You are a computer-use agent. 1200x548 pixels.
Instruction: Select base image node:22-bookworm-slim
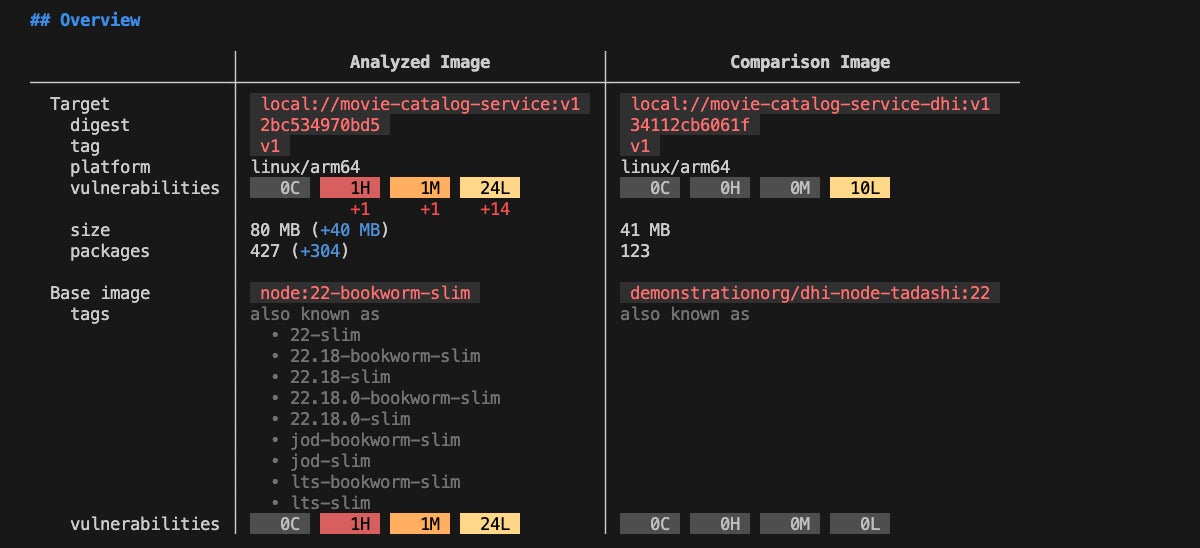click(x=365, y=293)
